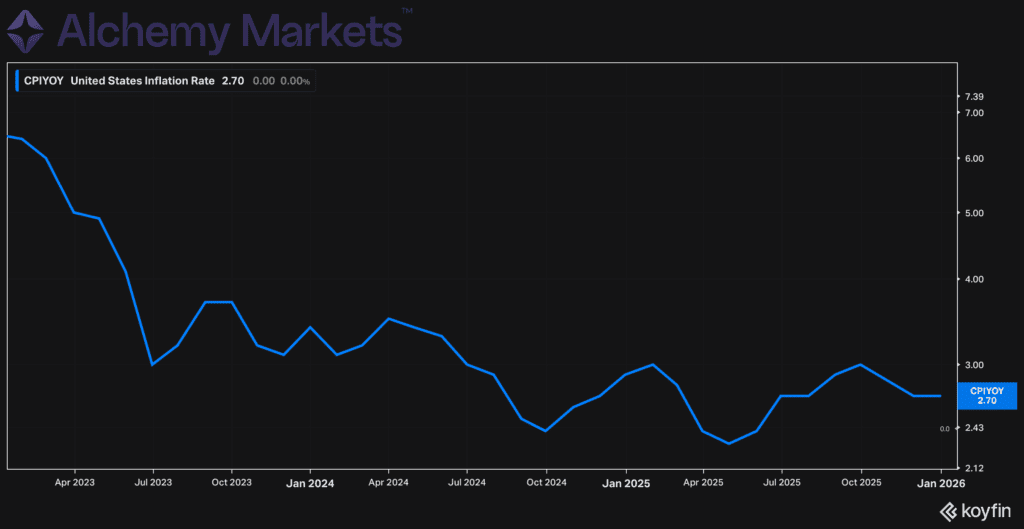Select the CPIYOY ticker label in legend

tap(44, 82)
